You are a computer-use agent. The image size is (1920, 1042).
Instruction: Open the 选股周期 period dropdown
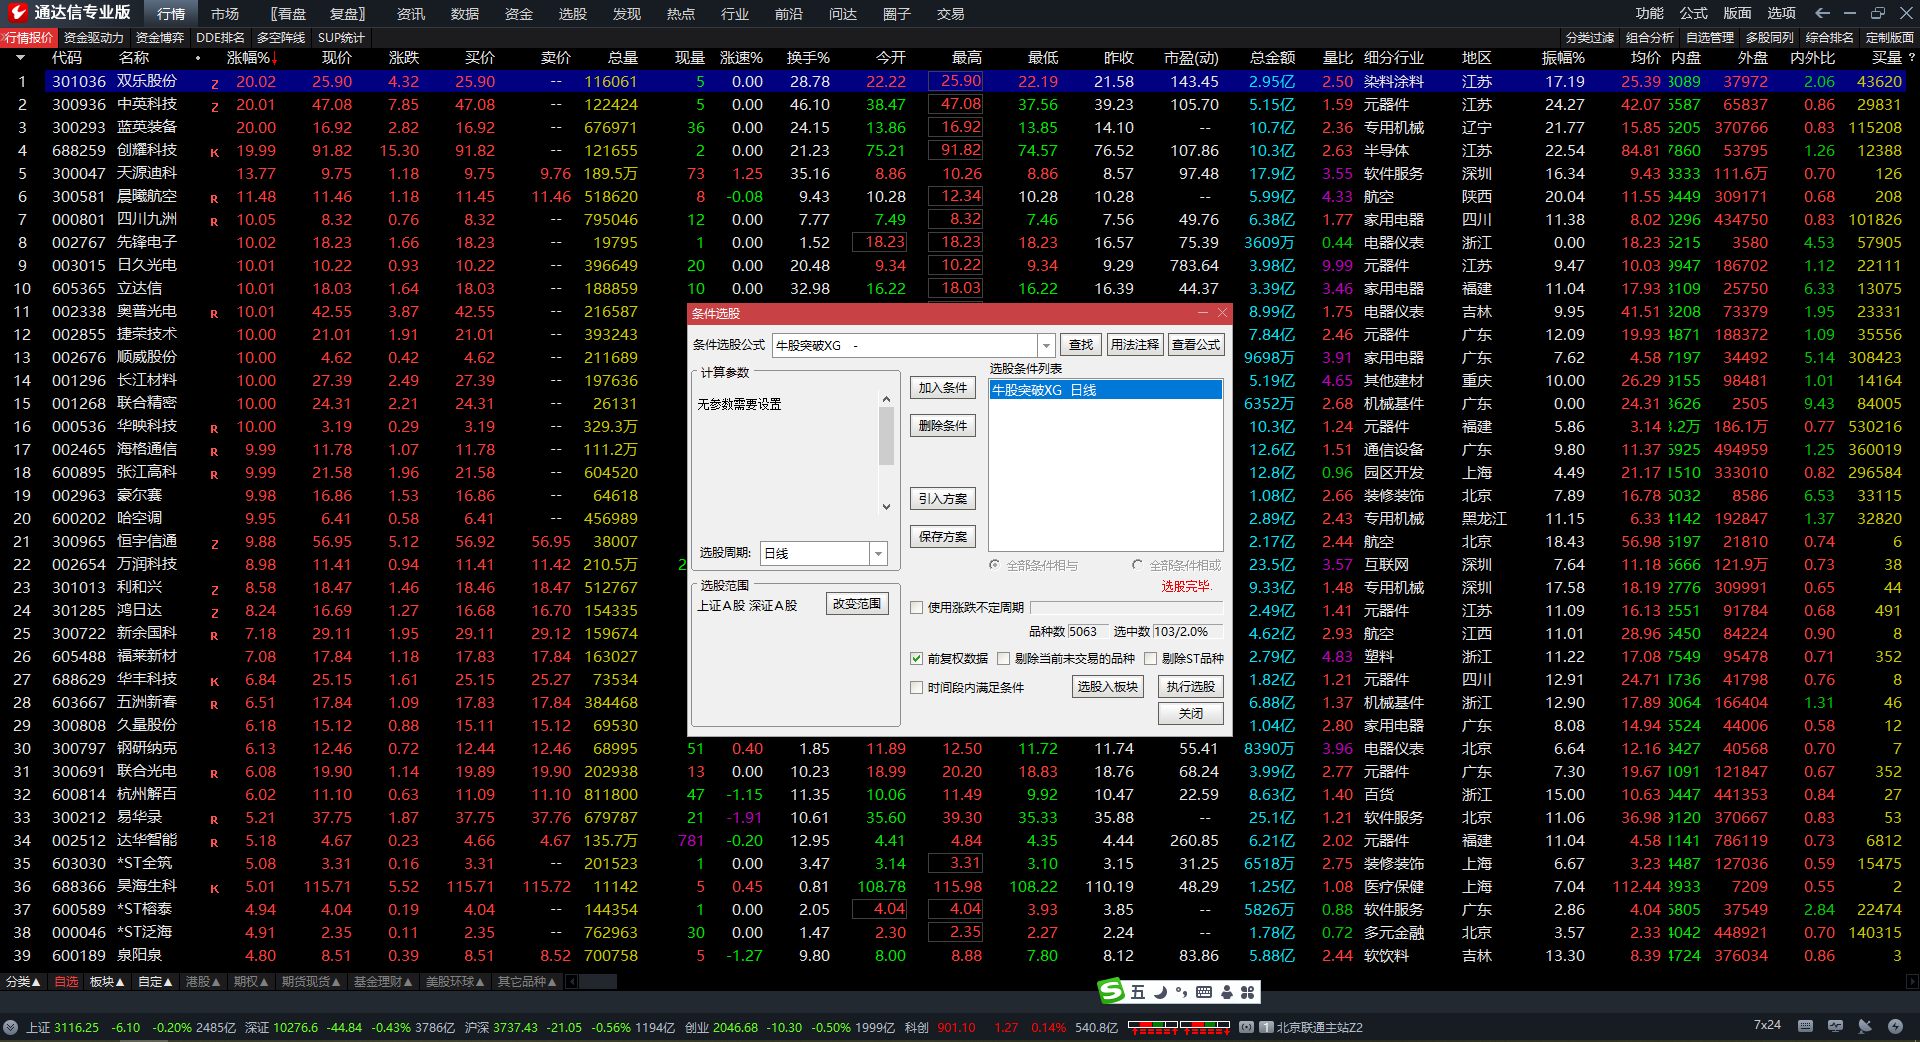coord(878,553)
